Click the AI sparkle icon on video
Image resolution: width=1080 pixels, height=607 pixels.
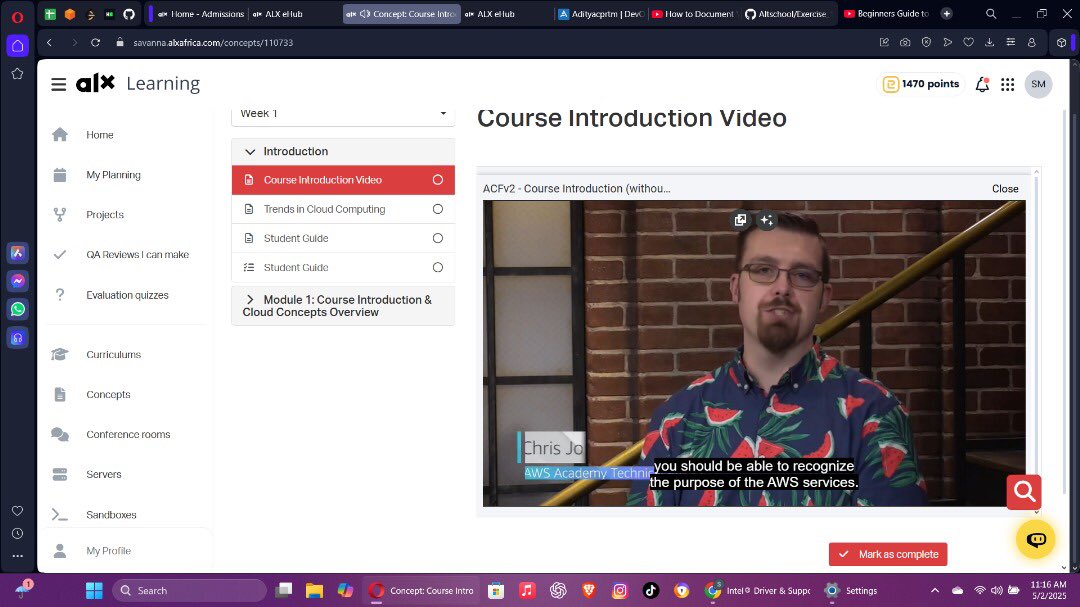click(767, 220)
